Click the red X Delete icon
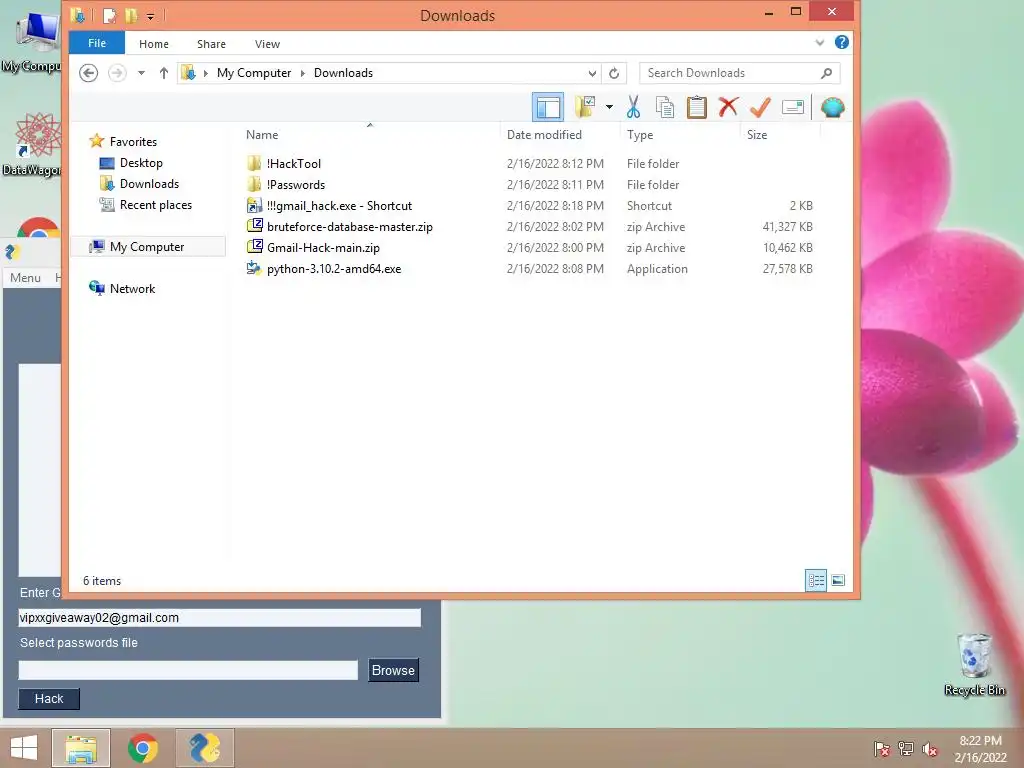 click(728, 107)
